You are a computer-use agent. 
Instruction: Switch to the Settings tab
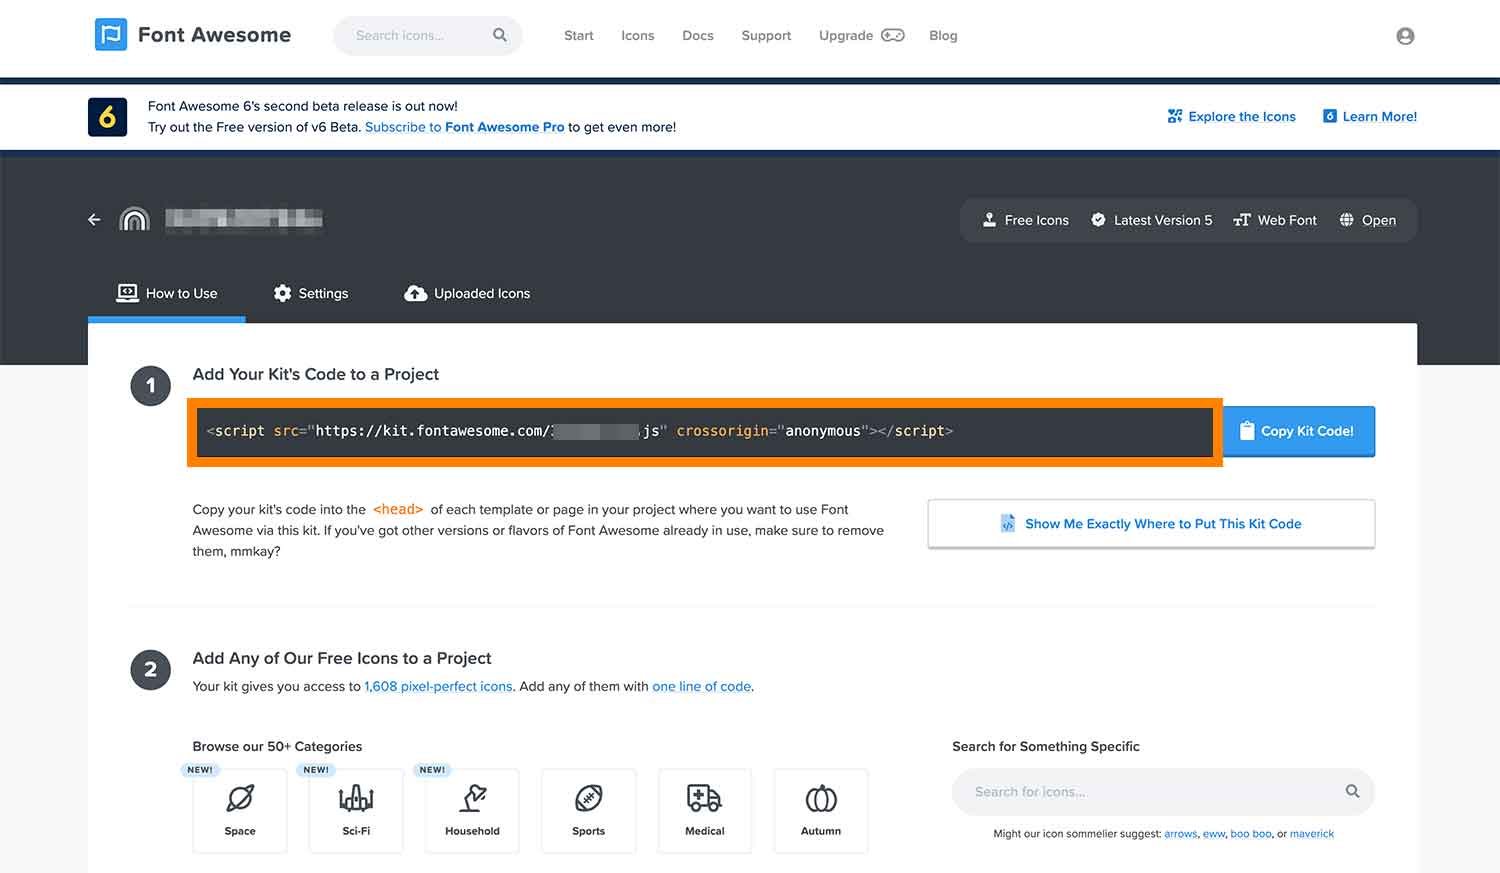click(311, 293)
